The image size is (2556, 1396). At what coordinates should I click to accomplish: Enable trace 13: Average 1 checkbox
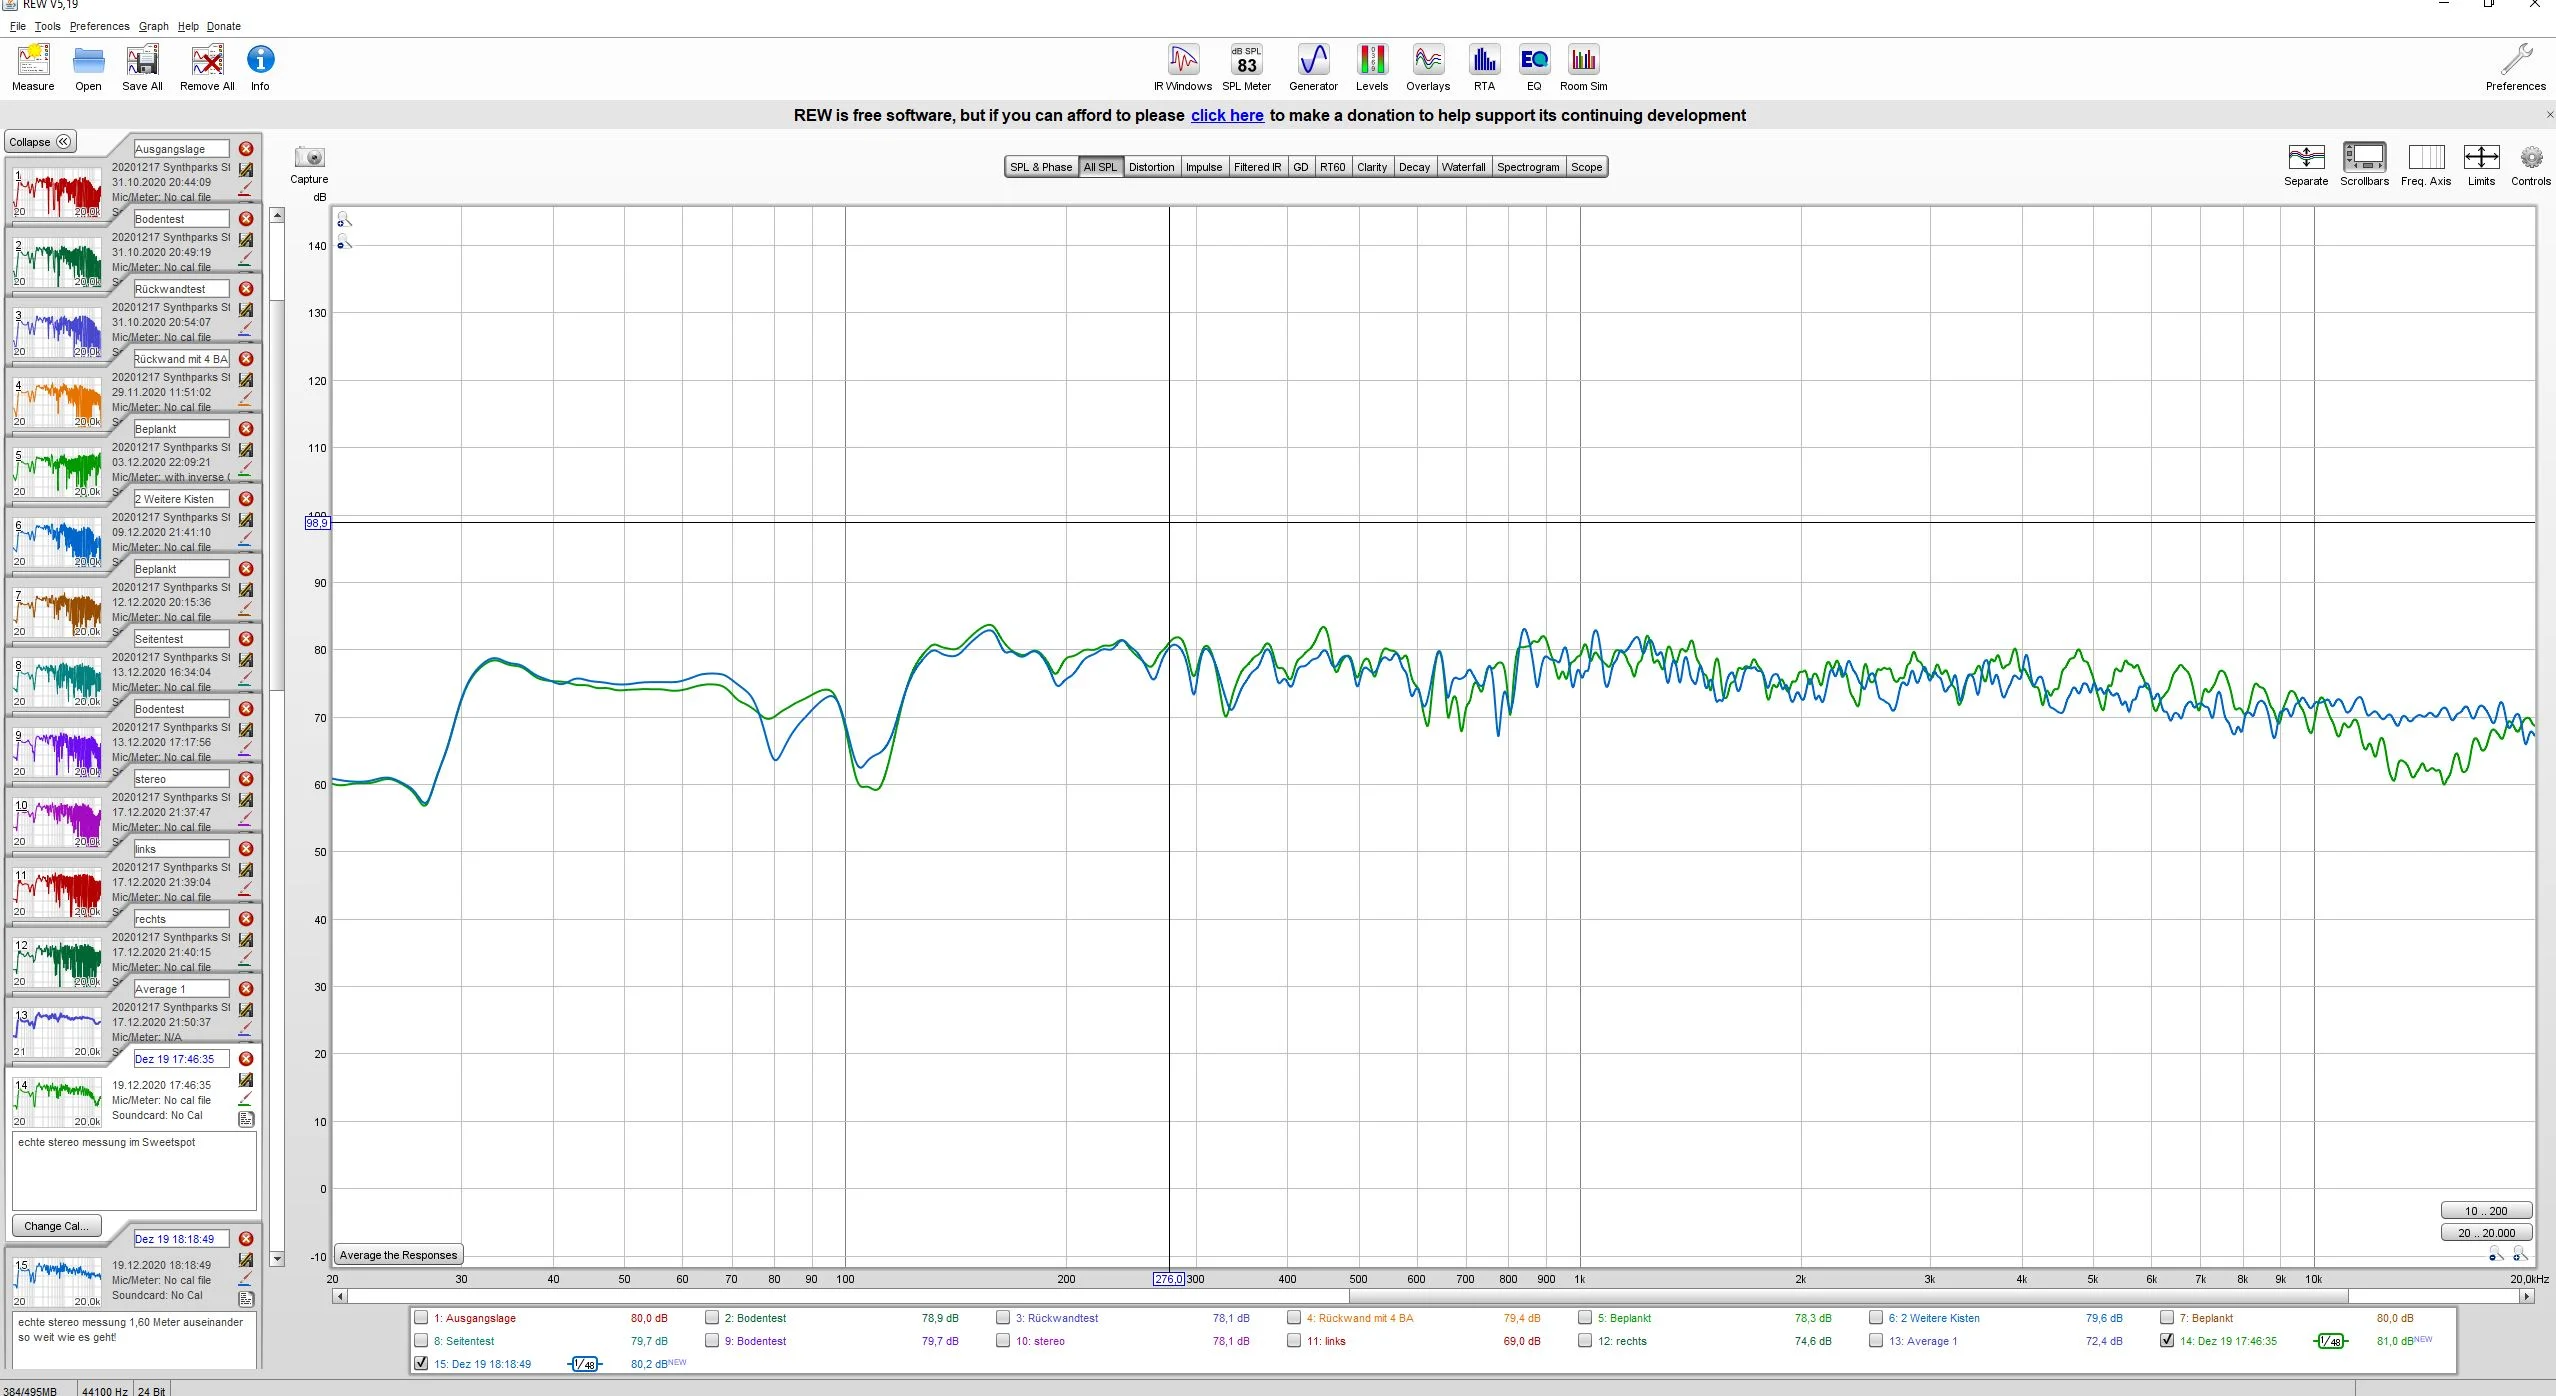(x=1876, y=1341)
